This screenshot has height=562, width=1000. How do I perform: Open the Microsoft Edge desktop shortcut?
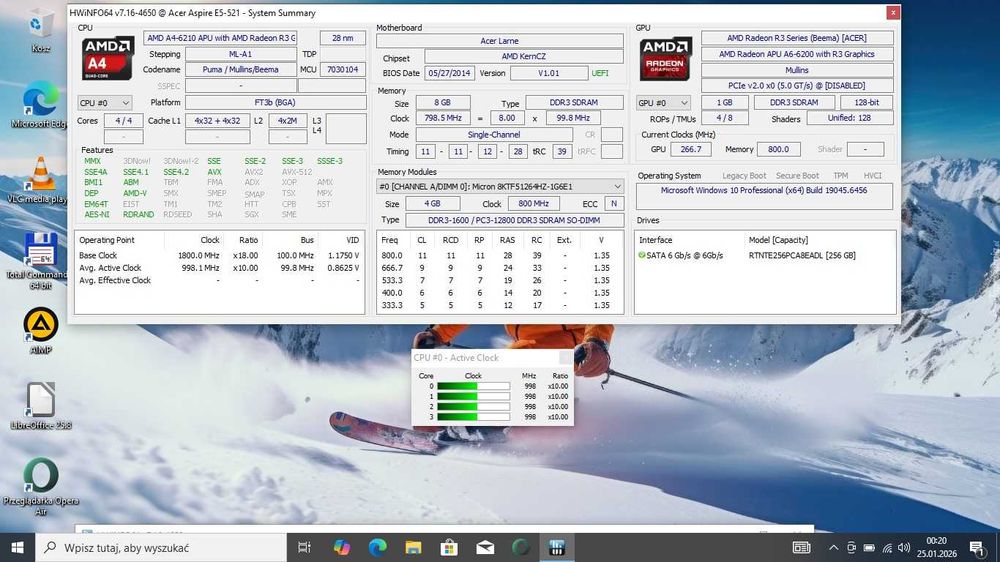(40, 105)
